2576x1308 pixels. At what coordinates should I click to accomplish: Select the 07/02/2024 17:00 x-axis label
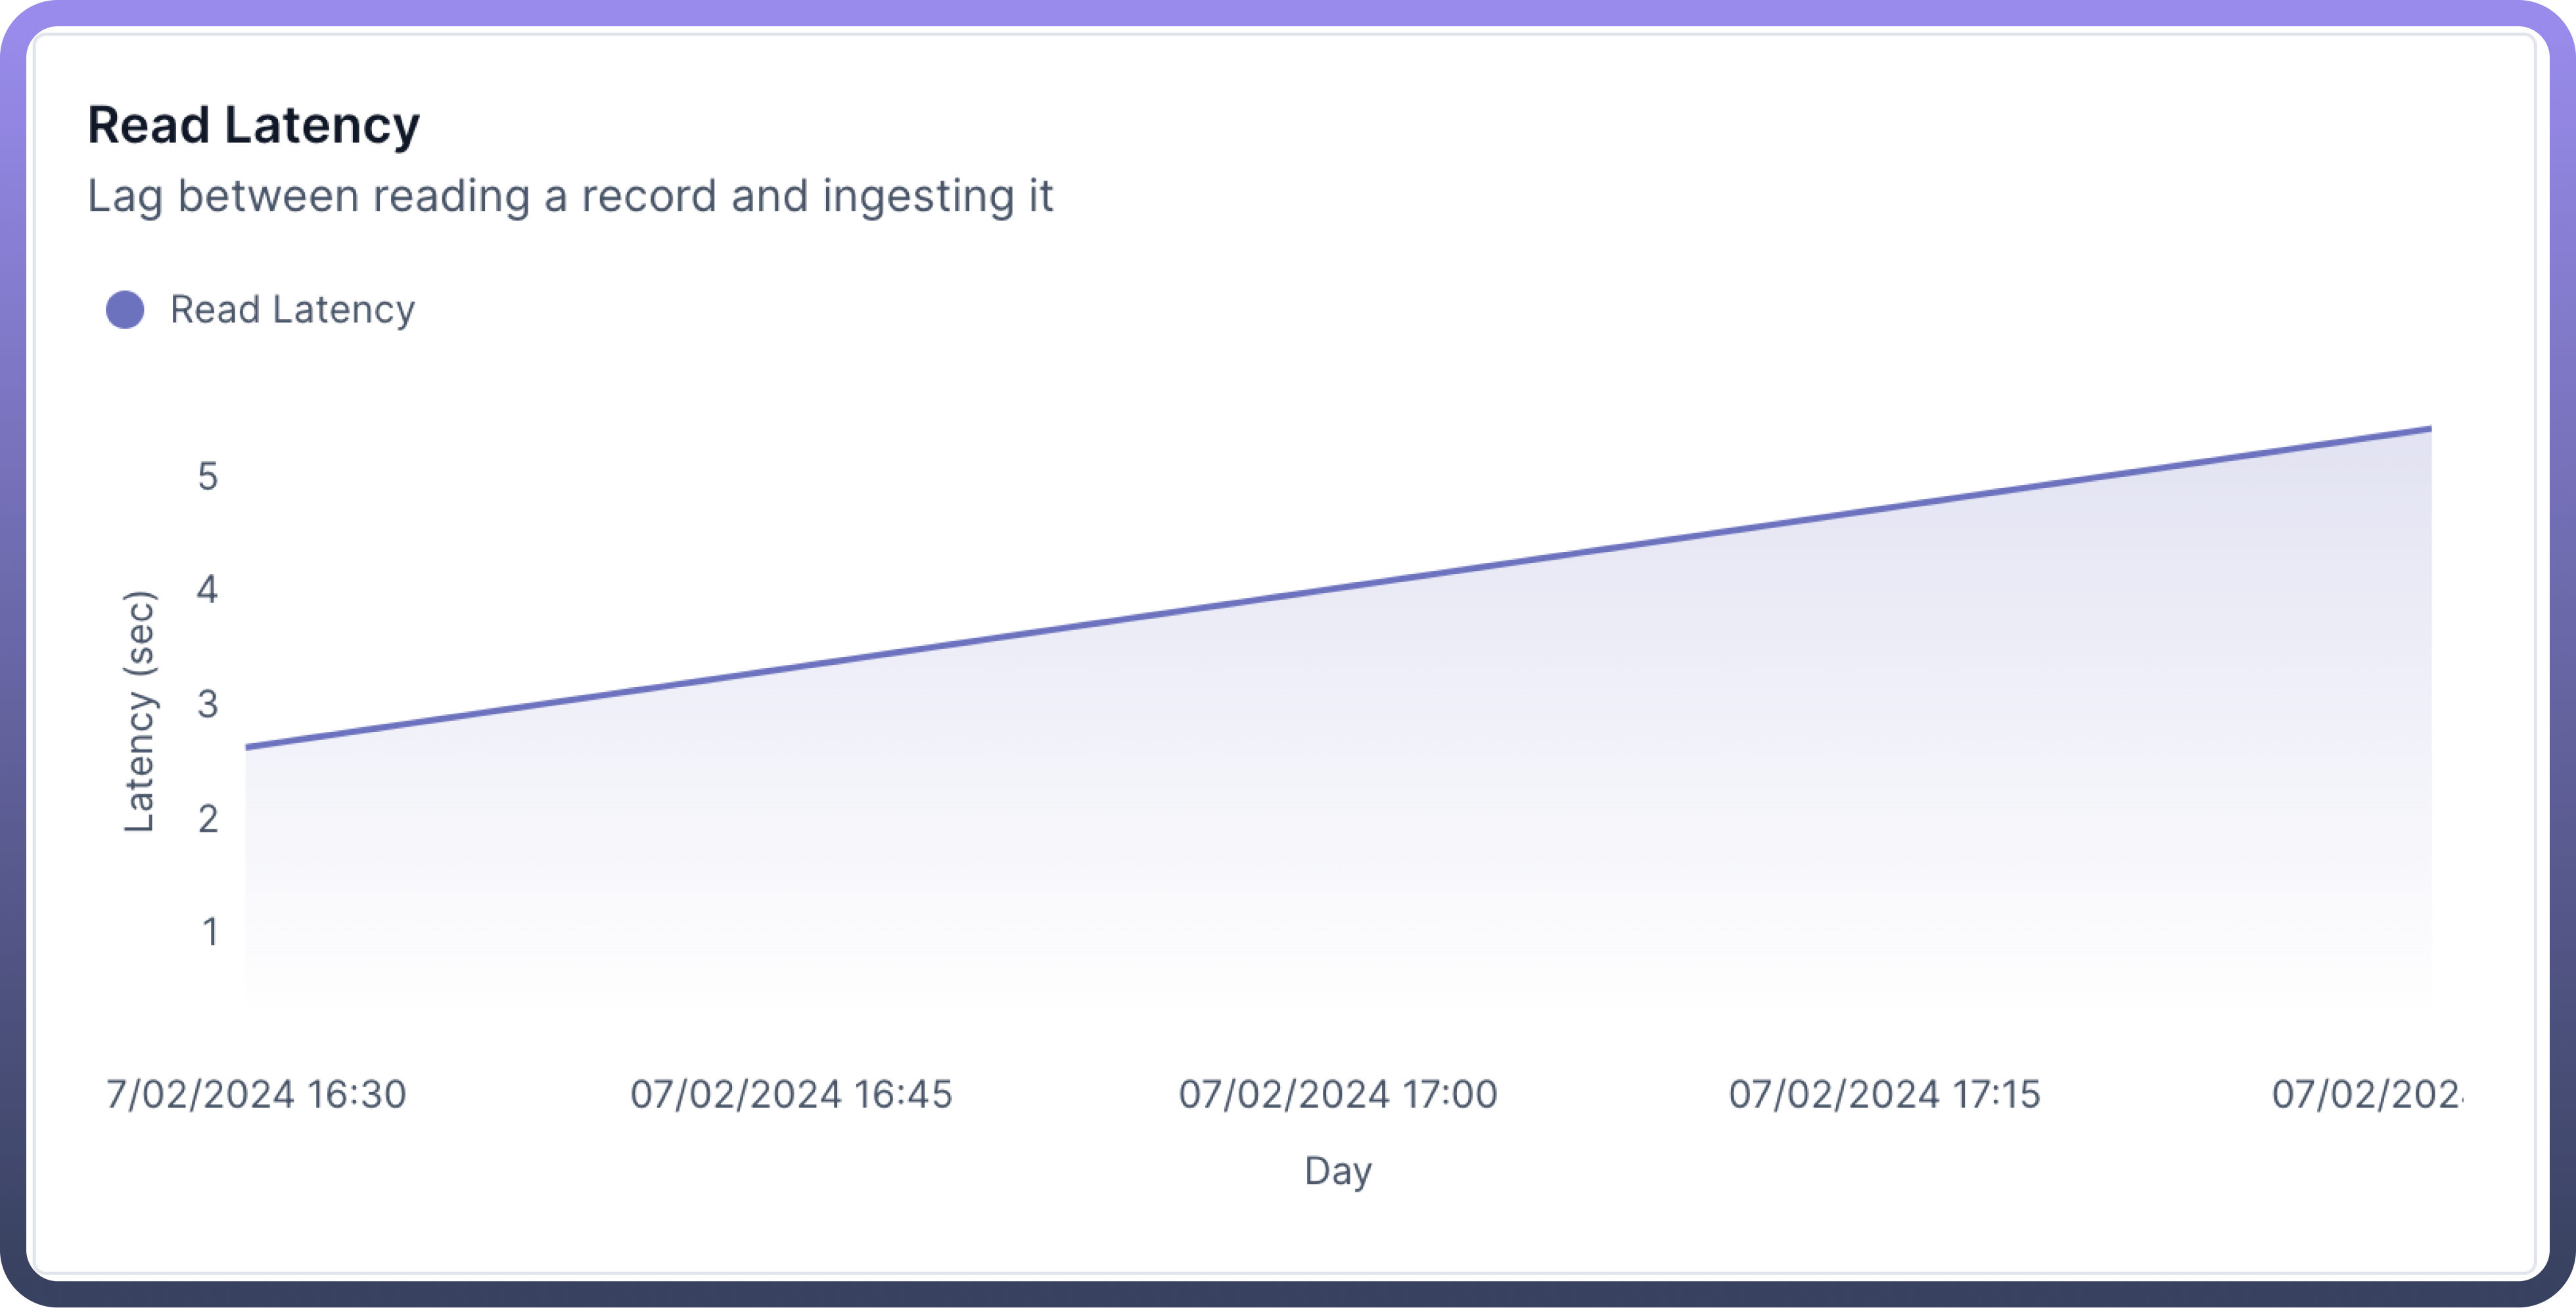coord(1338,1094)
